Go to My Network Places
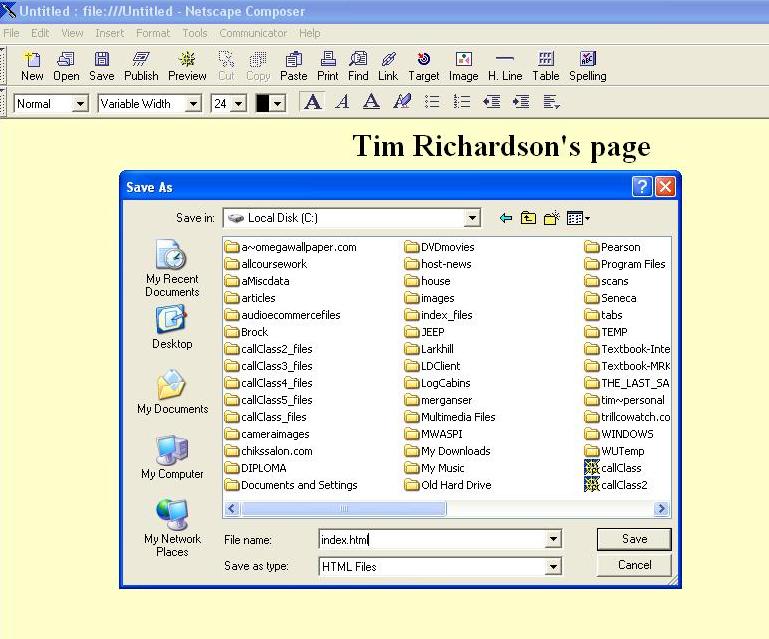The width and height of the screenshot is (769, 639). [x=172, y=528]
